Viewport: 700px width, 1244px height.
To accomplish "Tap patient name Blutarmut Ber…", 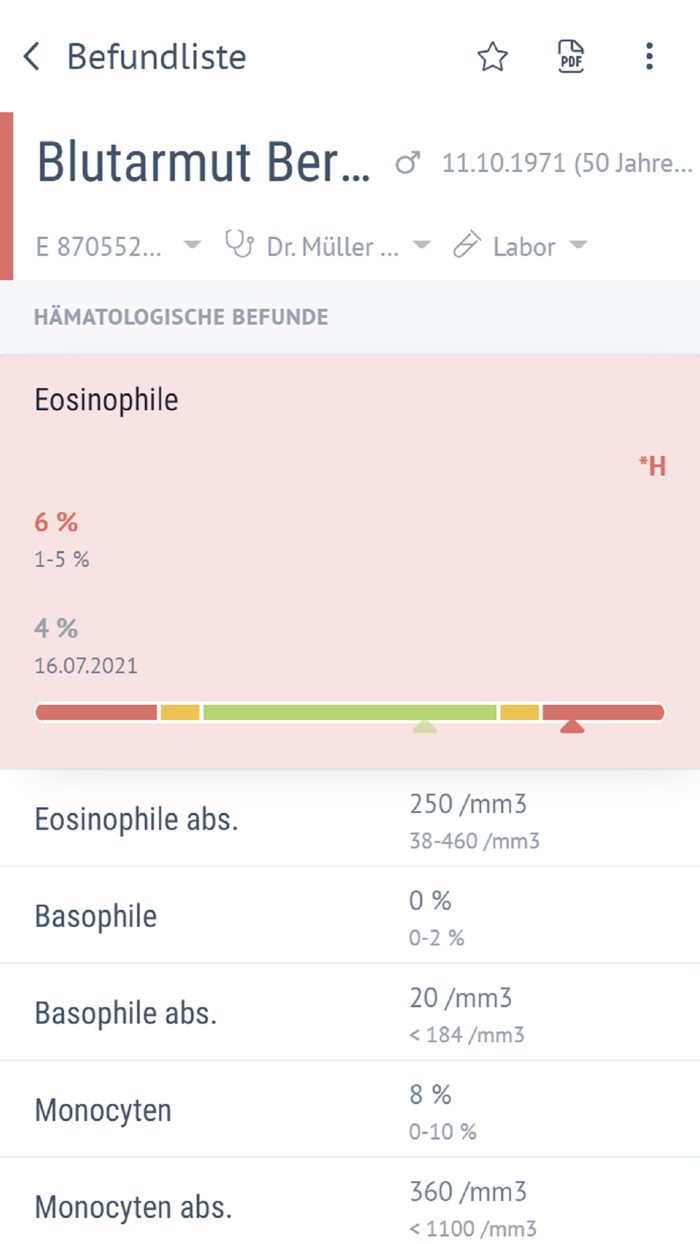I will pyautogui.click(x=204, y=162).
